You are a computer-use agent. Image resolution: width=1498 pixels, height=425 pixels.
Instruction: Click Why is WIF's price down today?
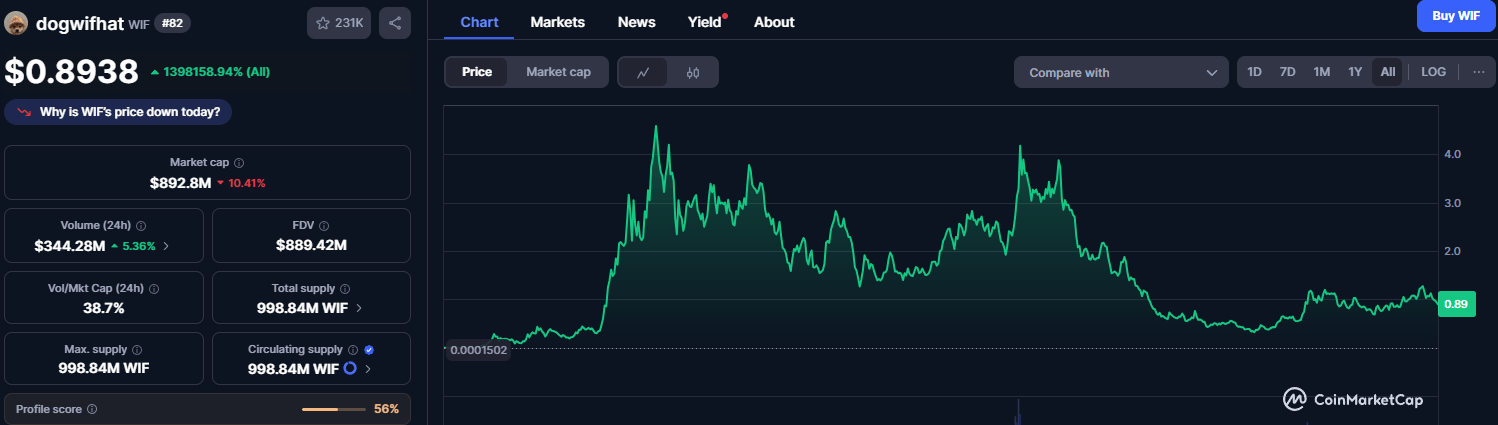119,112
